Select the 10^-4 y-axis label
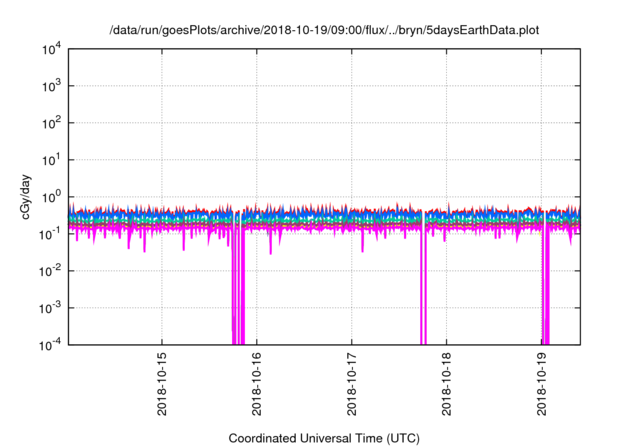Viewport: 640px width, 448px height. [50, 345]
